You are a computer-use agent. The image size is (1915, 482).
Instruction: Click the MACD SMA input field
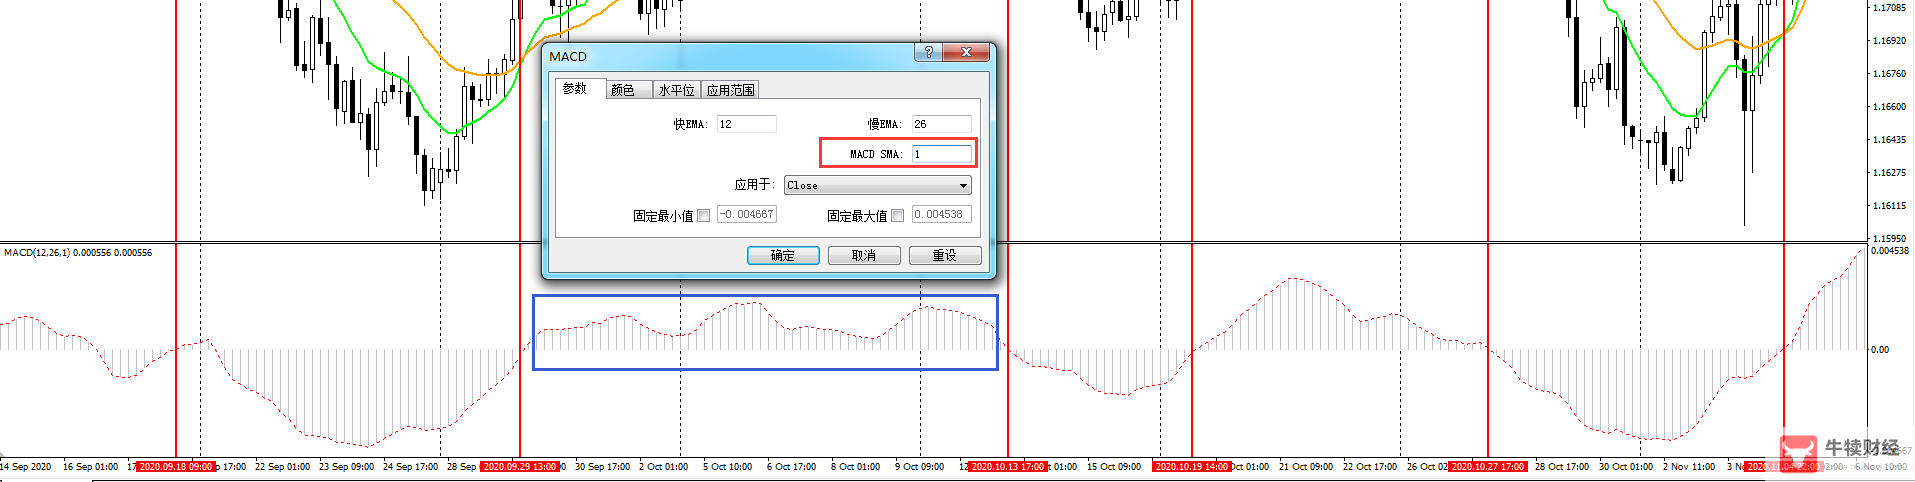tap(941, 154)
